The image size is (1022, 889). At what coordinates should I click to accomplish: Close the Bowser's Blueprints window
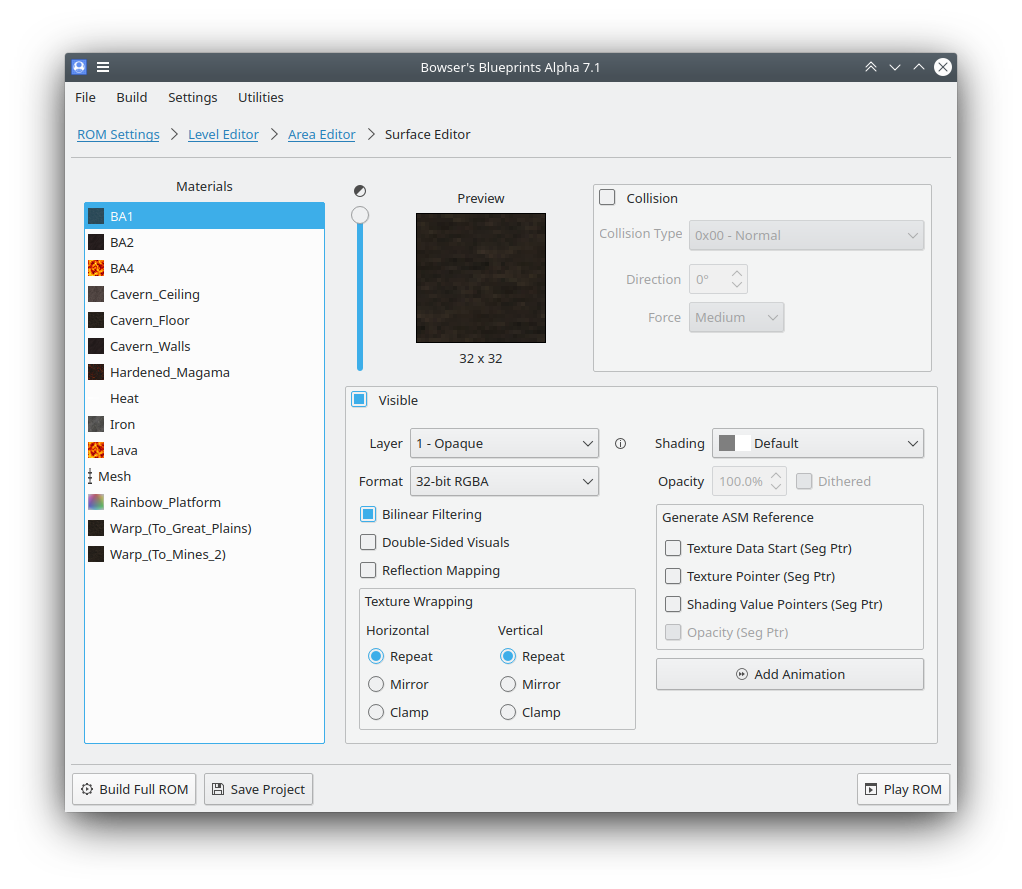(x=942, y=67)
